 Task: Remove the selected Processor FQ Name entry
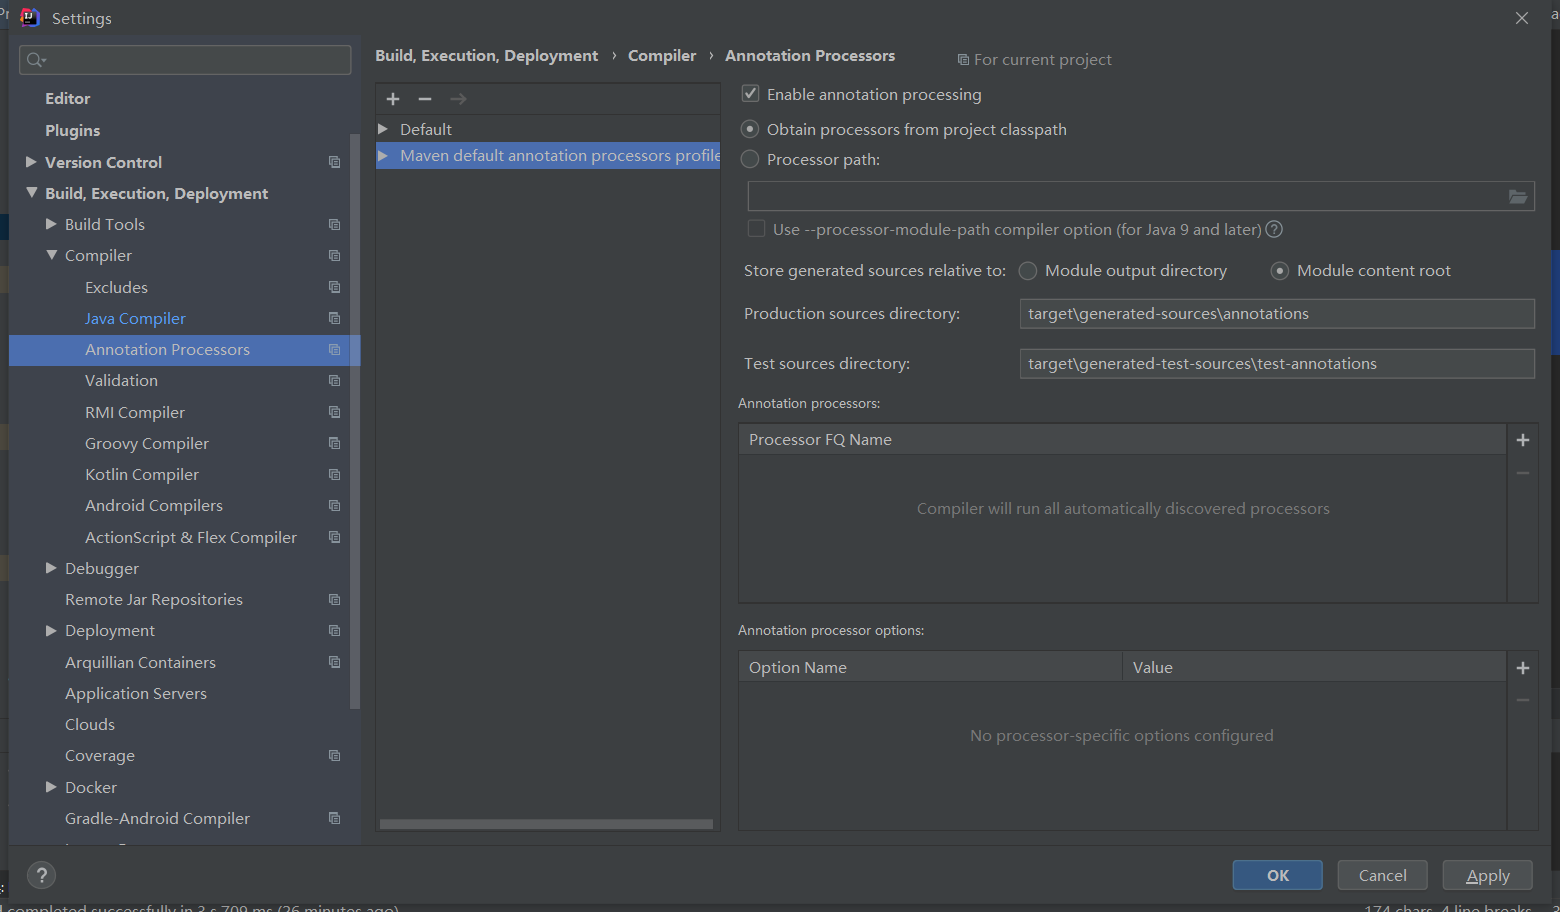1523,473
